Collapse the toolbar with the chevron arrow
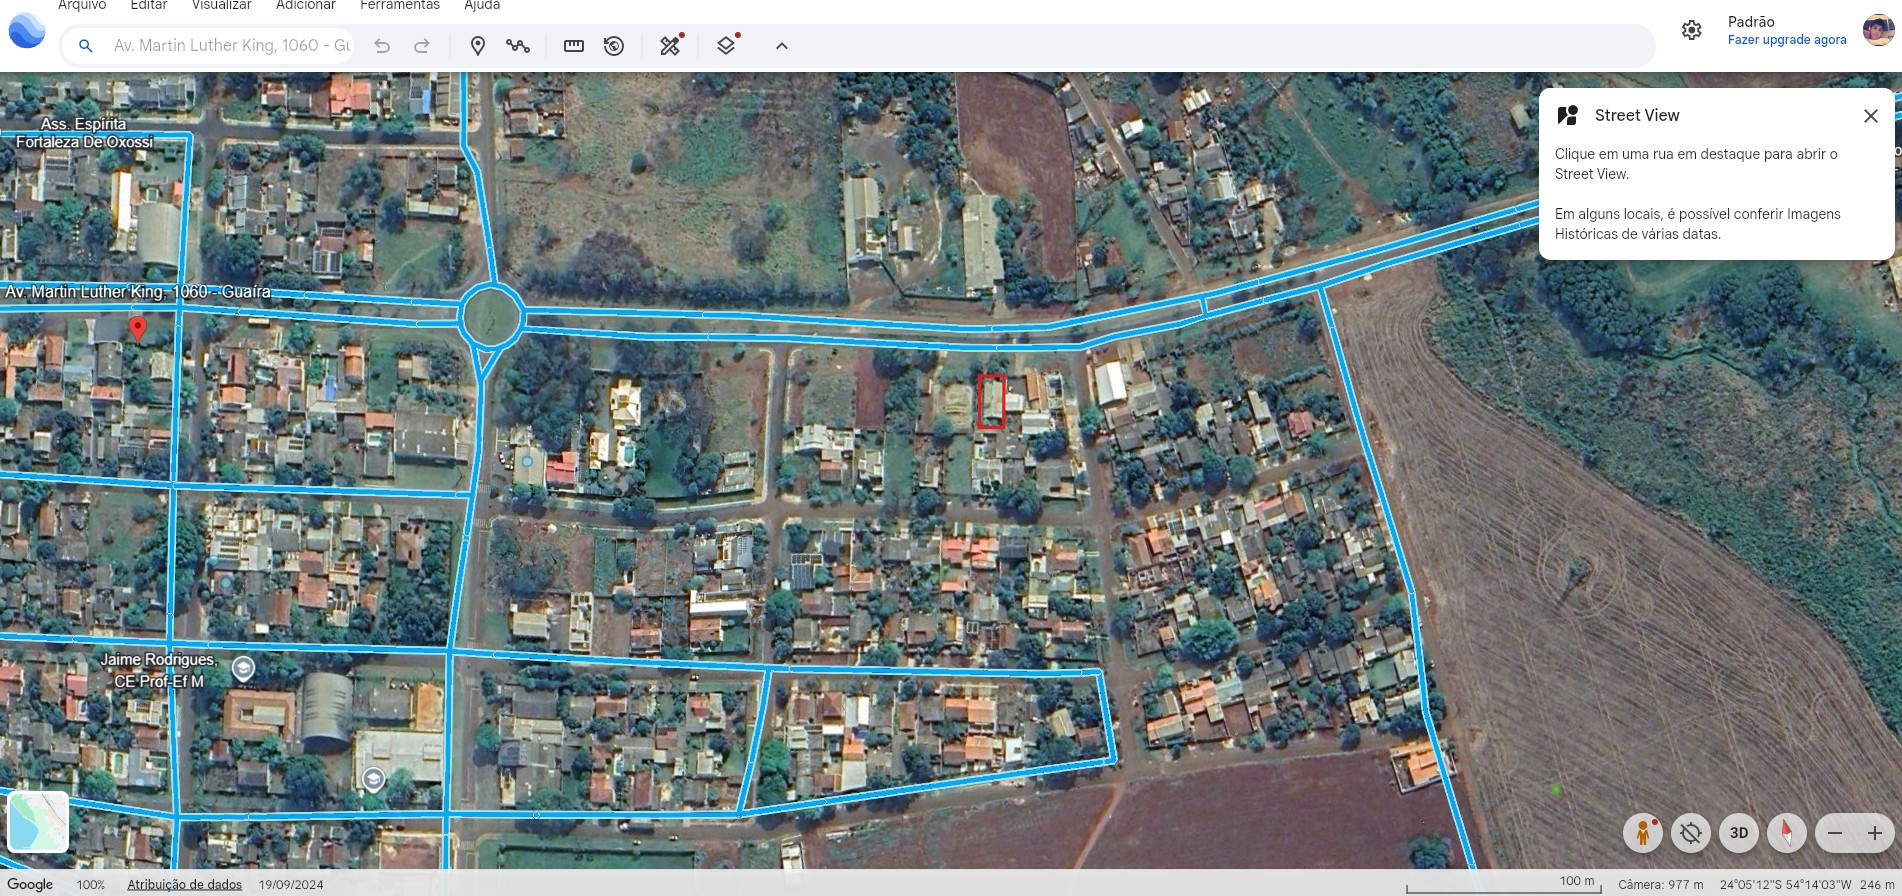 tap(782, 46)
